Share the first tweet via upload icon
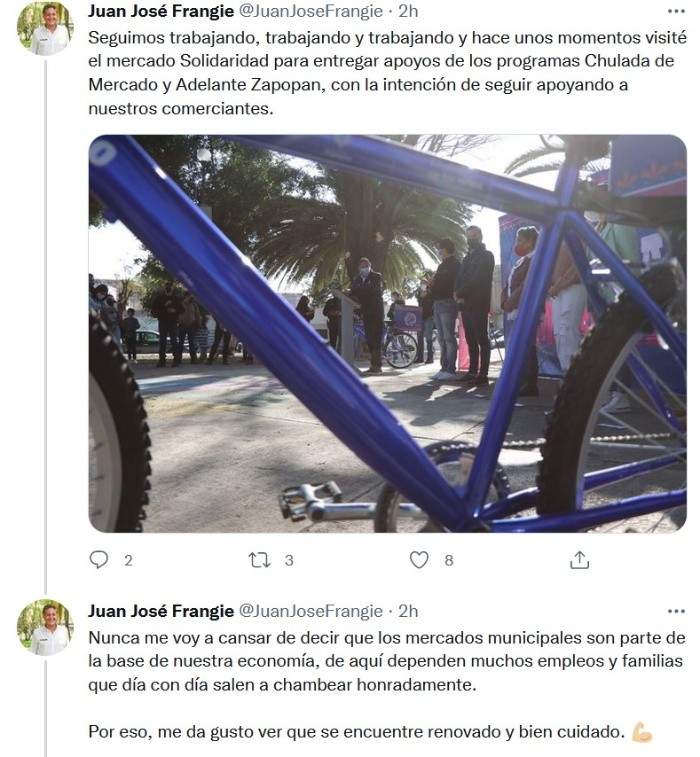Screen dimensions: 700x757 pos(579,560)
